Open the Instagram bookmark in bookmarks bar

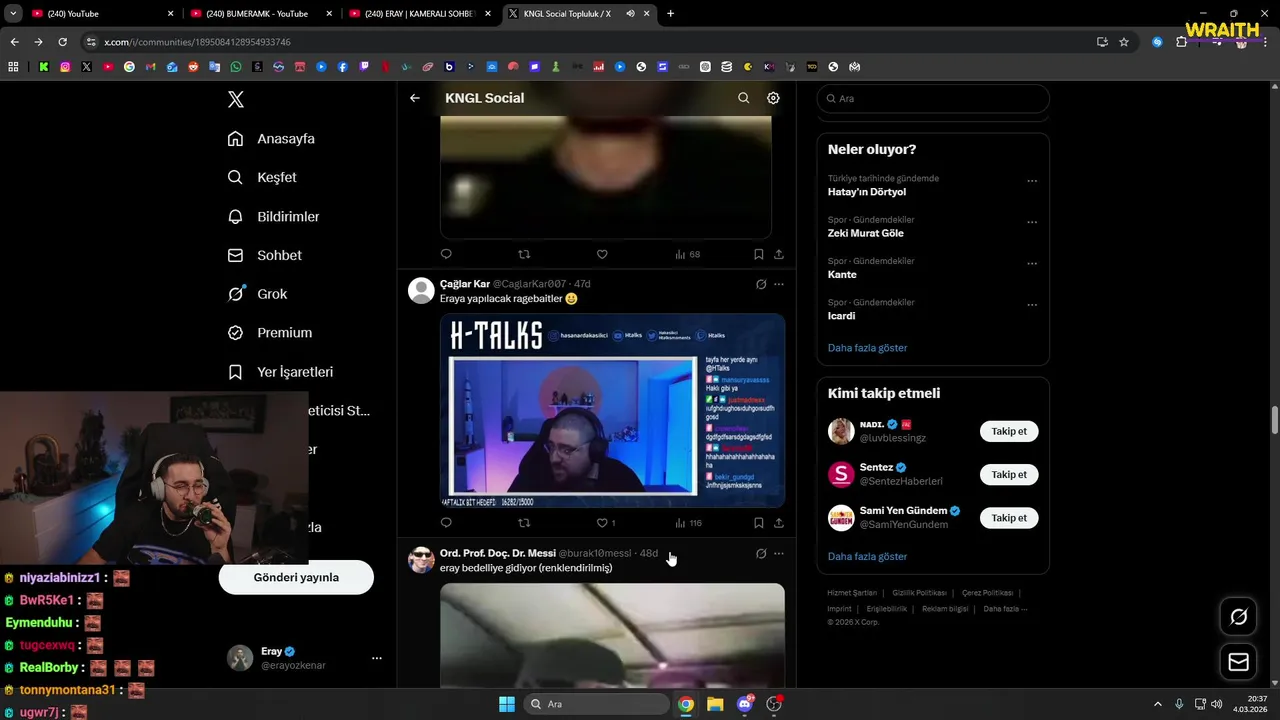pyautogui.click(x=65, y=67)
